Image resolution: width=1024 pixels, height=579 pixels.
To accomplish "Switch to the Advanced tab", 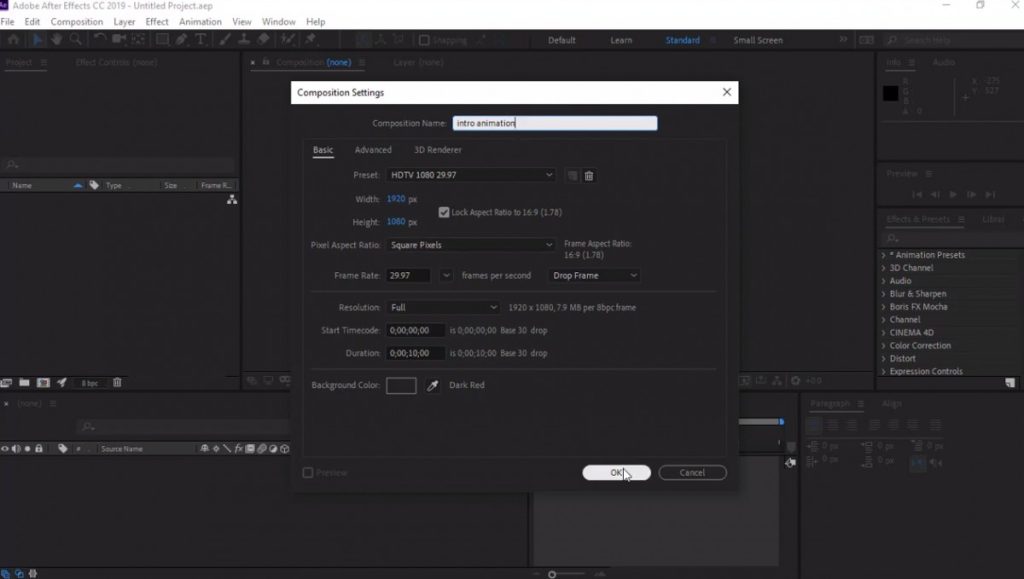I will tap(372, 149).
